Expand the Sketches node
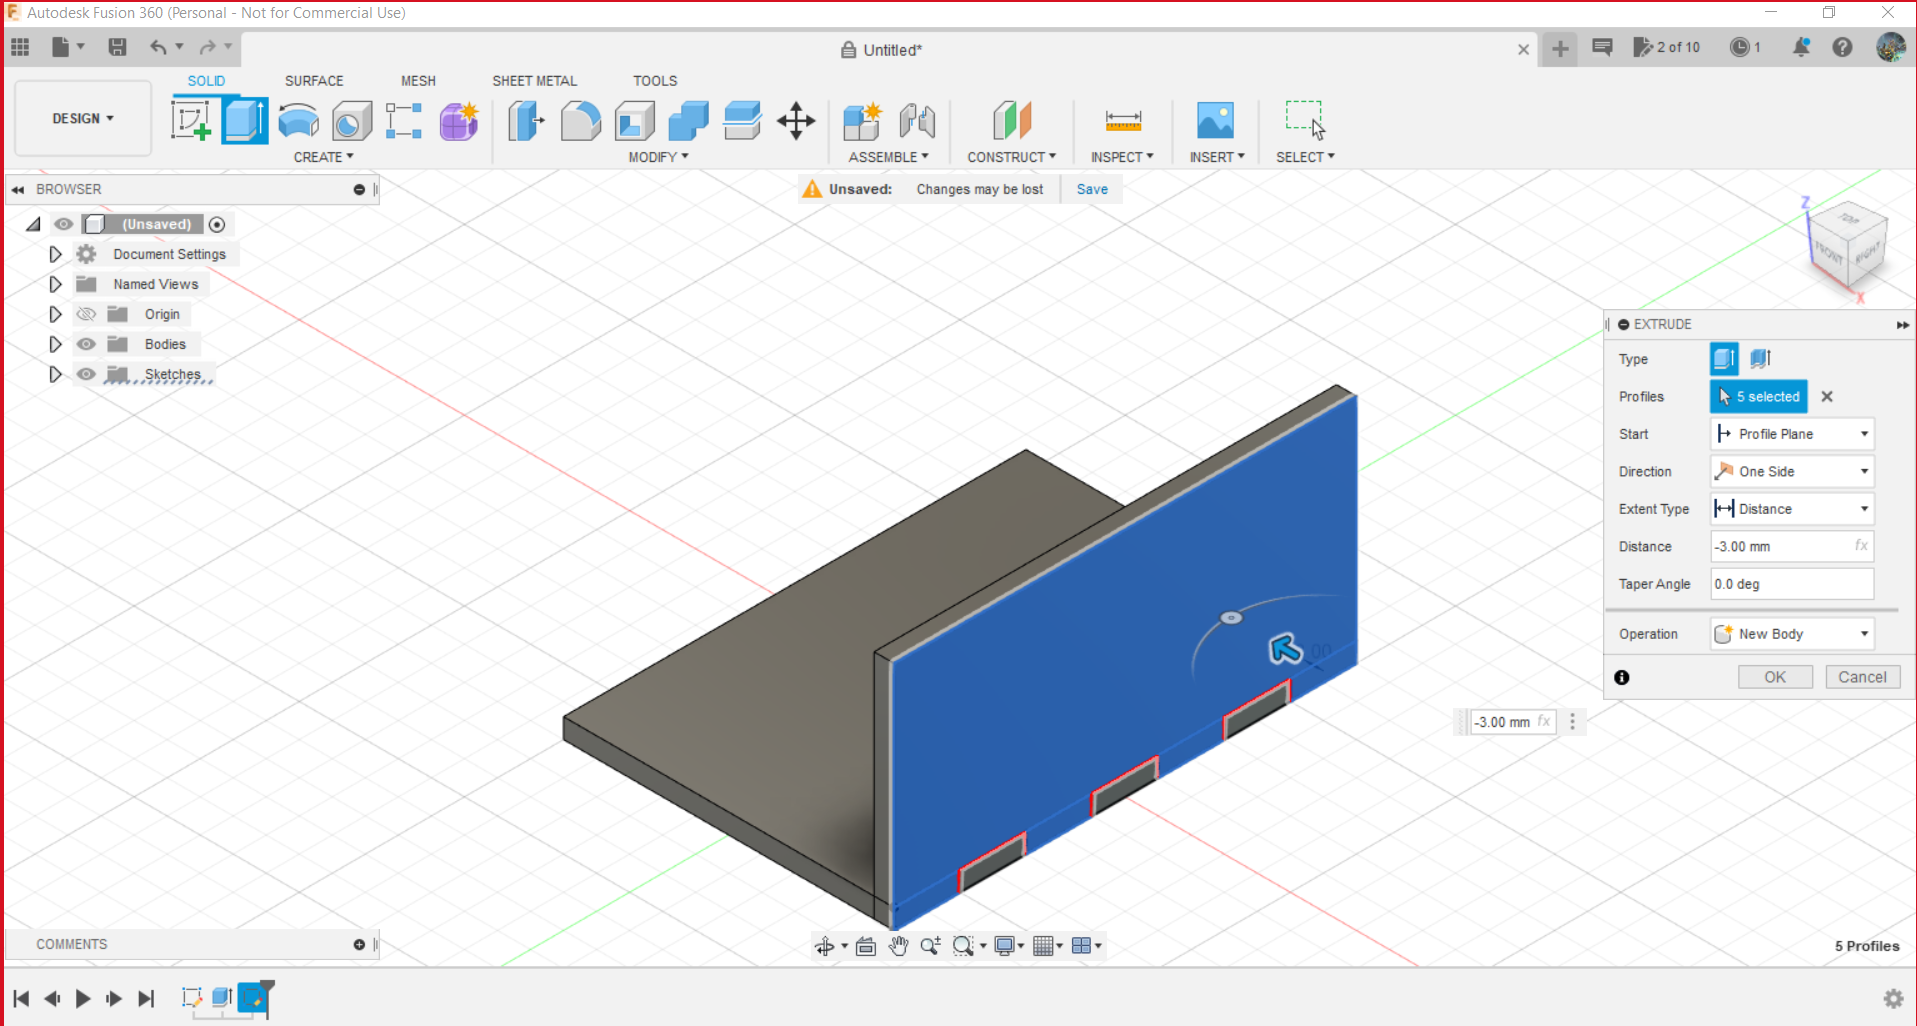Viewport: 1917px width, 1026px height. pos(55,374)
